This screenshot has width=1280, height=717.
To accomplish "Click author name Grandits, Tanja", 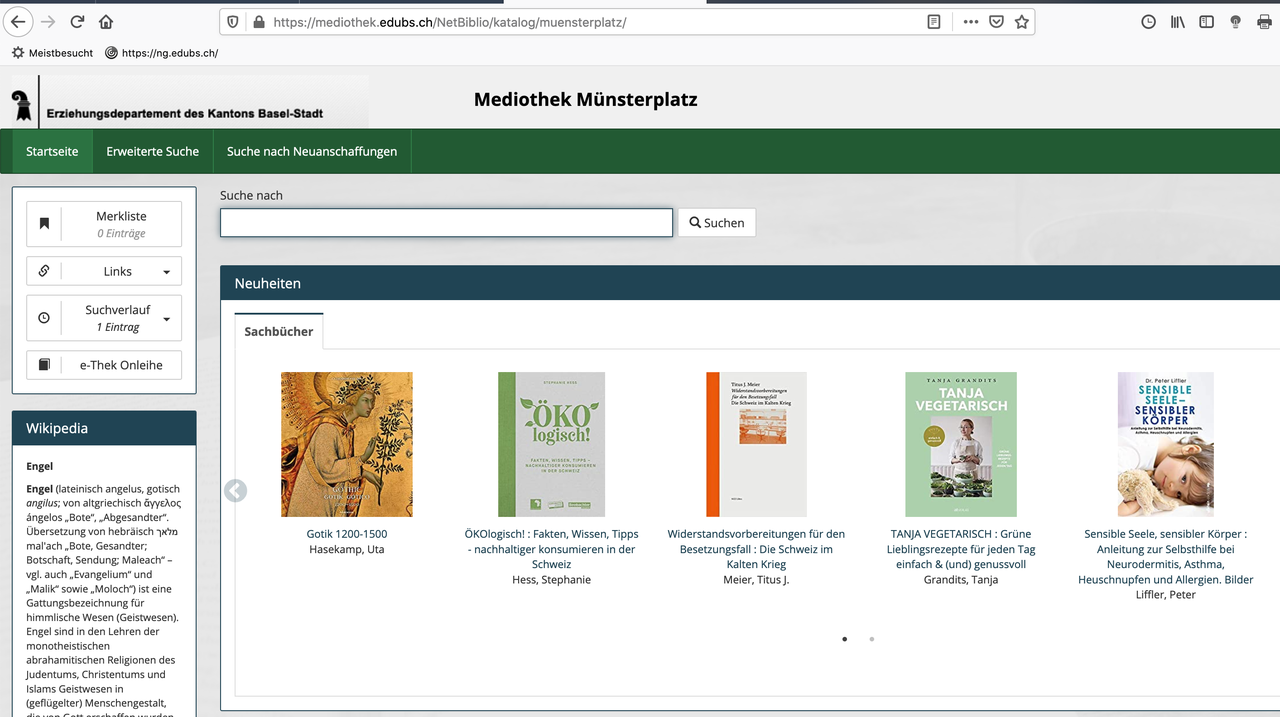I will coord(961,580).
